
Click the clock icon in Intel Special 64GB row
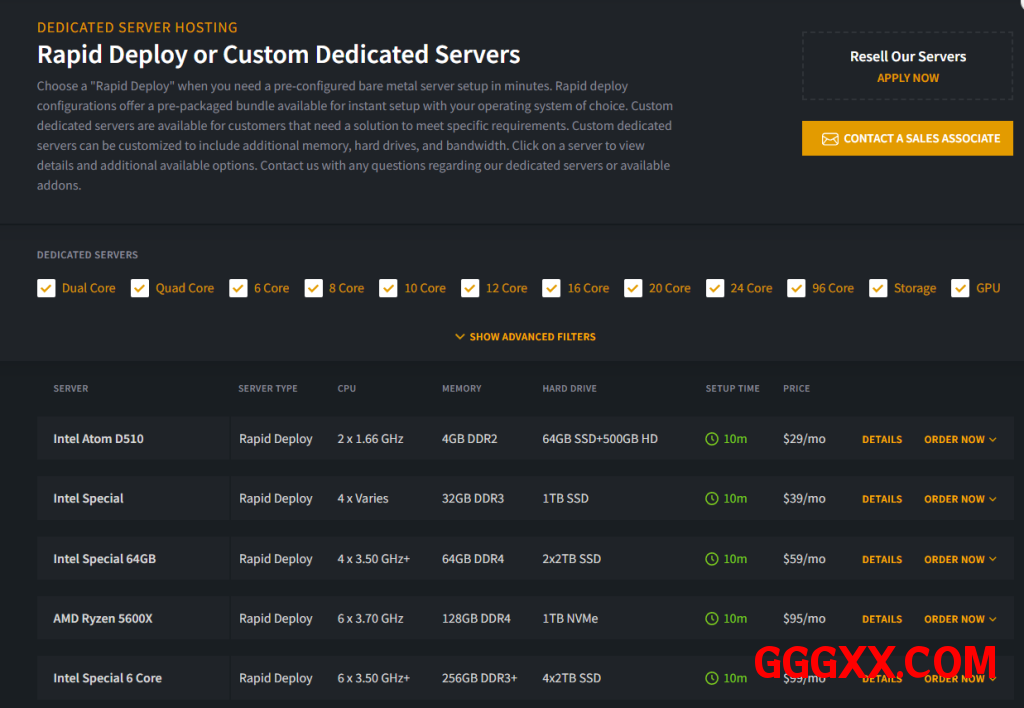pos(712,559)
